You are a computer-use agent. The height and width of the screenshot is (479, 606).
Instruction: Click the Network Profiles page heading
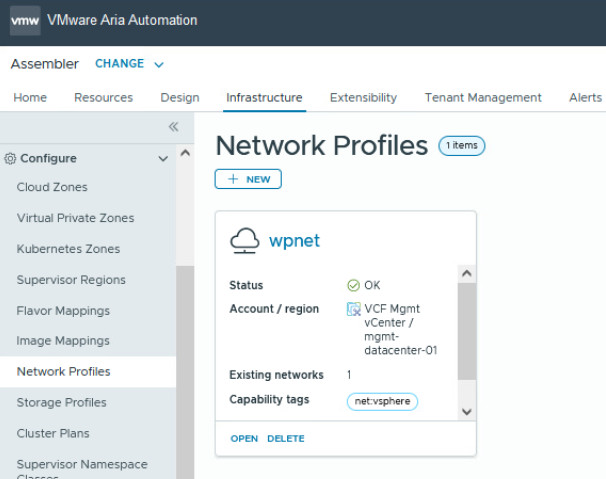[322, 145]
